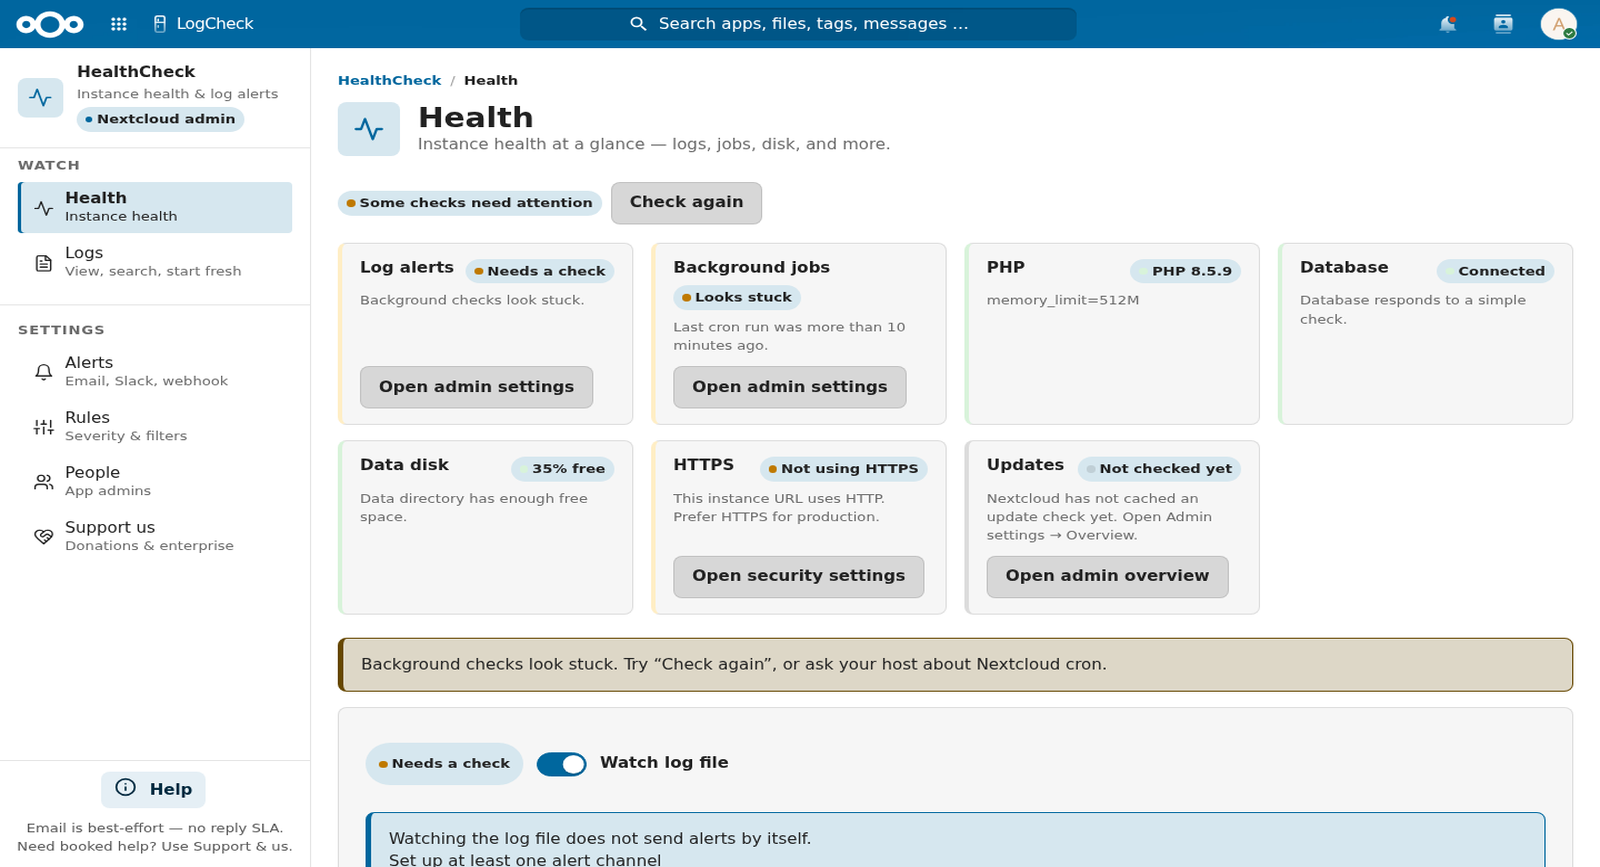This screenshot has width=1600, height=867.
Task: Click the People users icon
Action: [44, 482]
